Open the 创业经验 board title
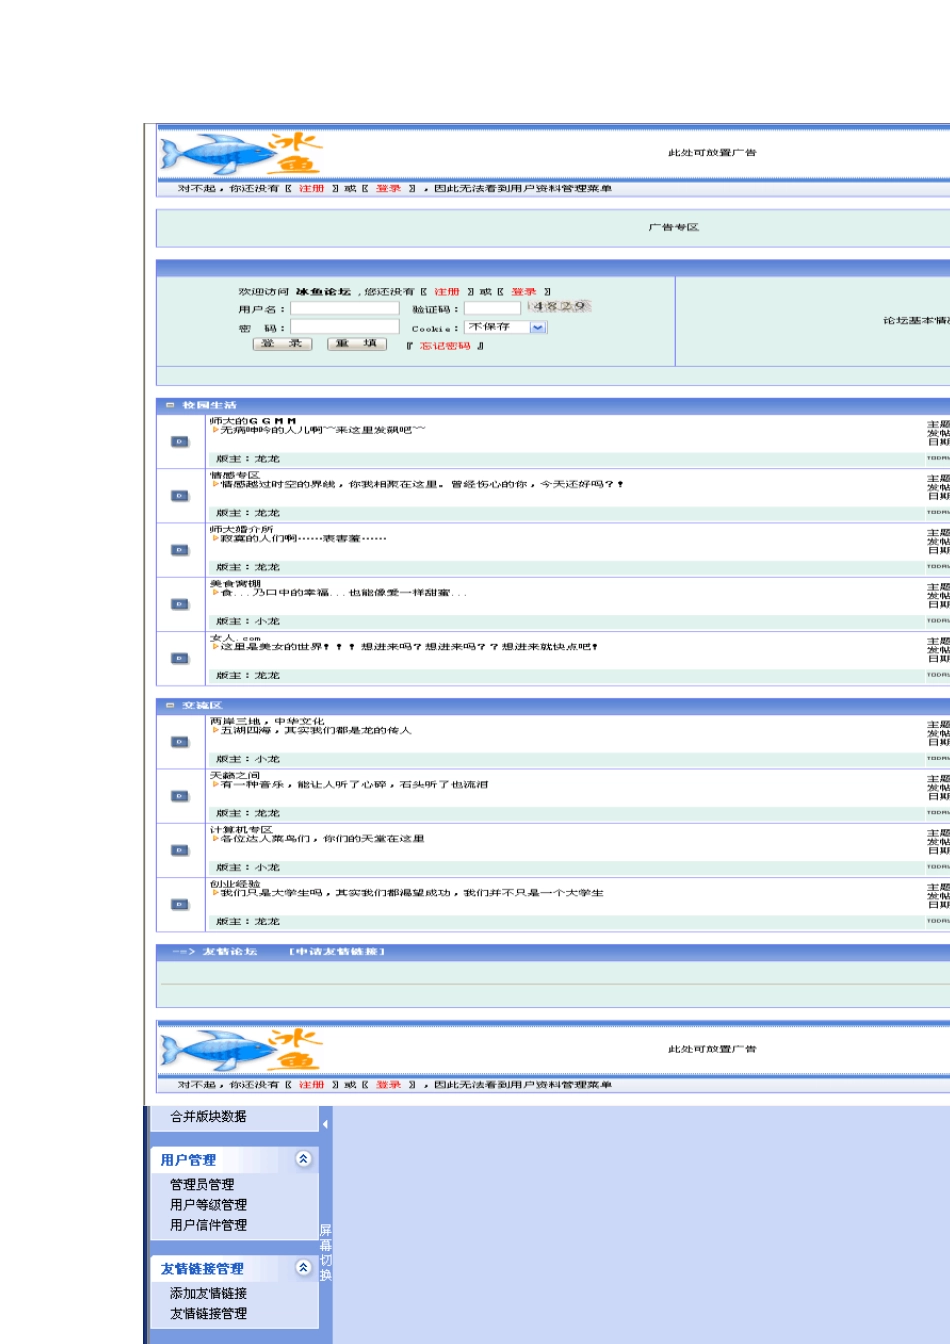Viewport: 950px width, 1344px height. (235, 883)
